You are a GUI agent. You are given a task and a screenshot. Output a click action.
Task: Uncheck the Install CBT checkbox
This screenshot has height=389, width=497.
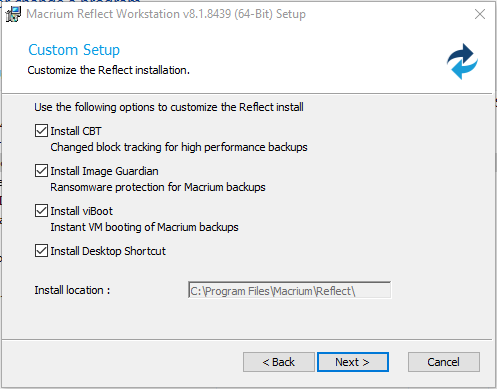41,131
